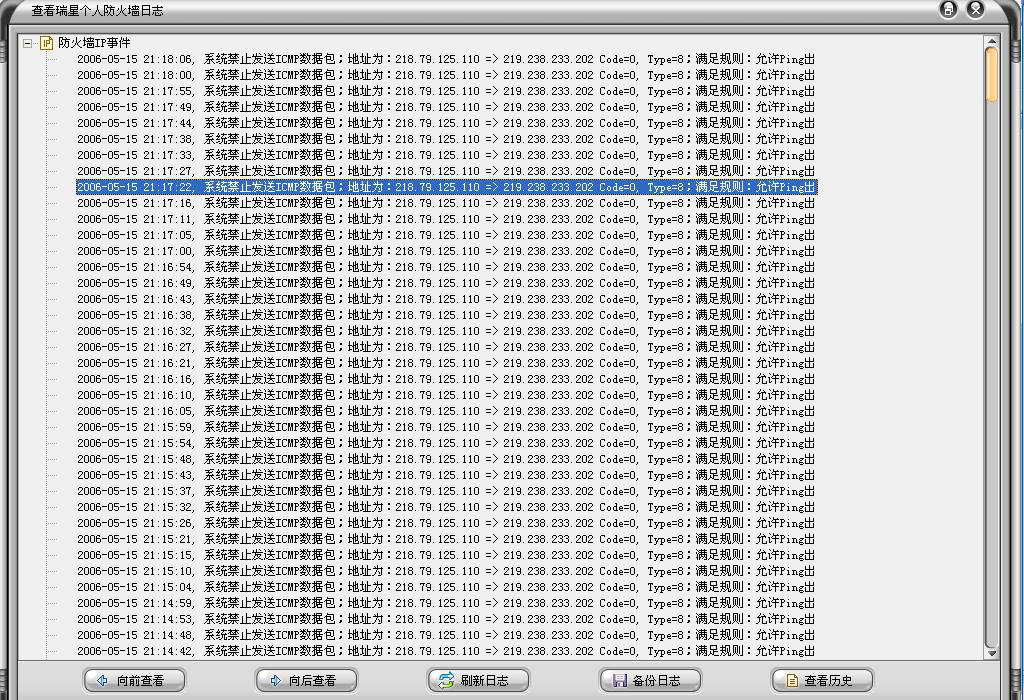Click the 向后查看 button
This screenshot has width=1024, height=700.
(x=306, y=680)
